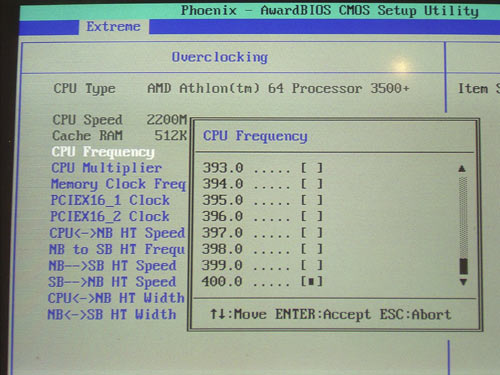This screenshot has width=500, height=375.
Task: Select the 393.0 frequency option
Action: pos(262,168)
